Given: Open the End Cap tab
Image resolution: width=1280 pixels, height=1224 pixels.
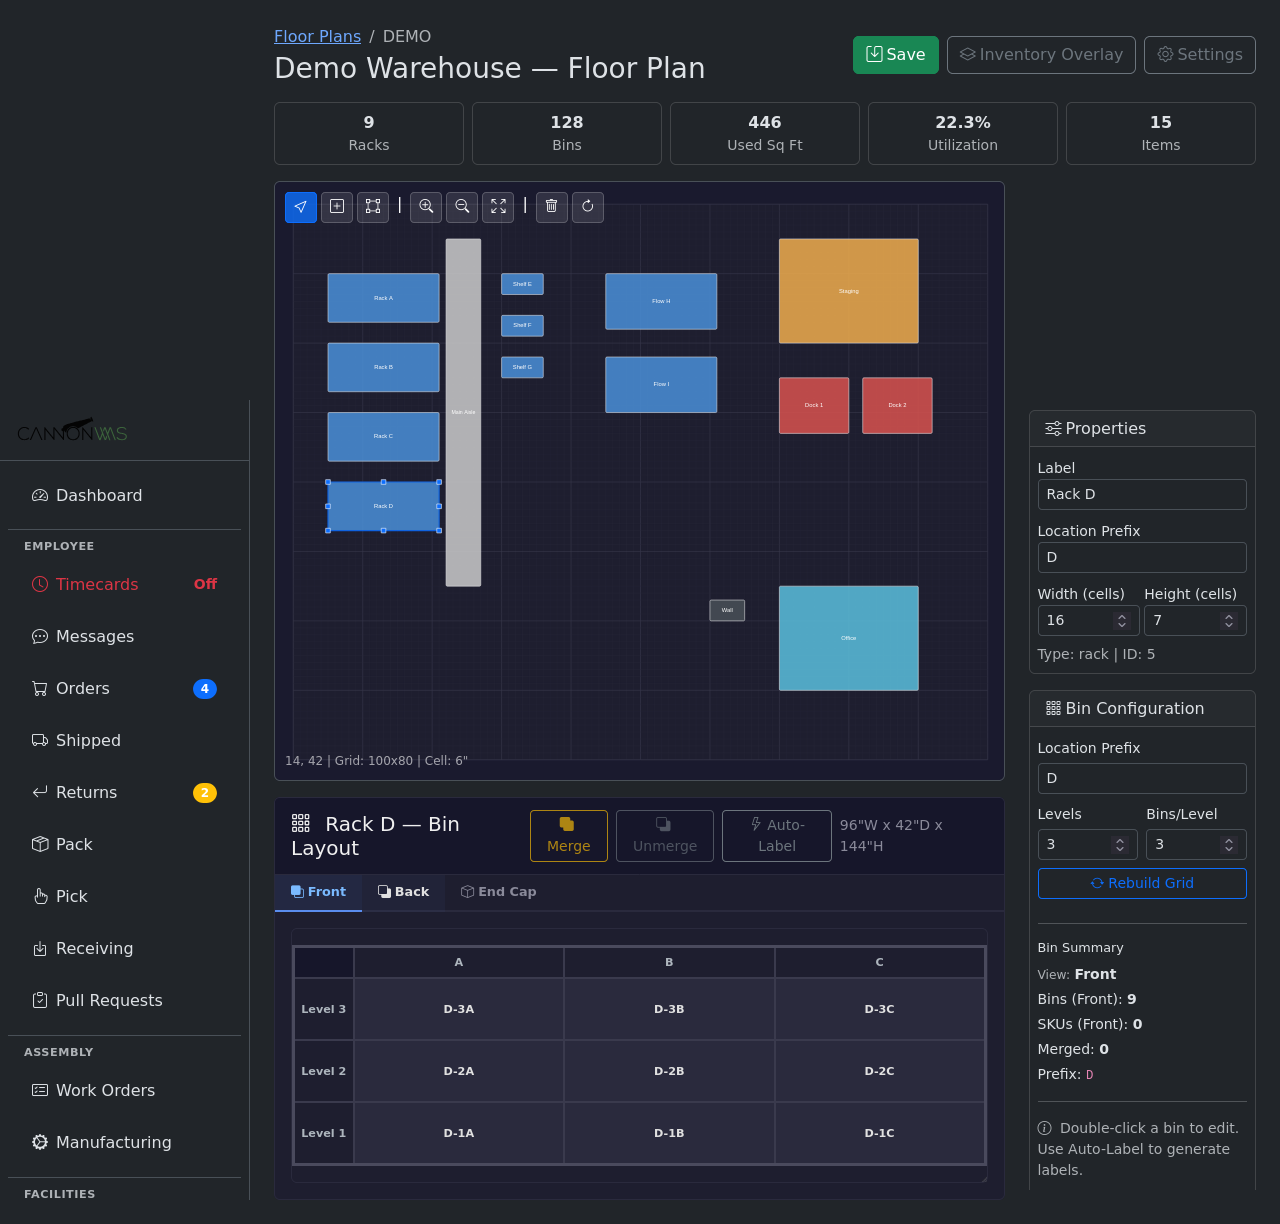Looking at the screenshot, I should click(x=498, y=892).
